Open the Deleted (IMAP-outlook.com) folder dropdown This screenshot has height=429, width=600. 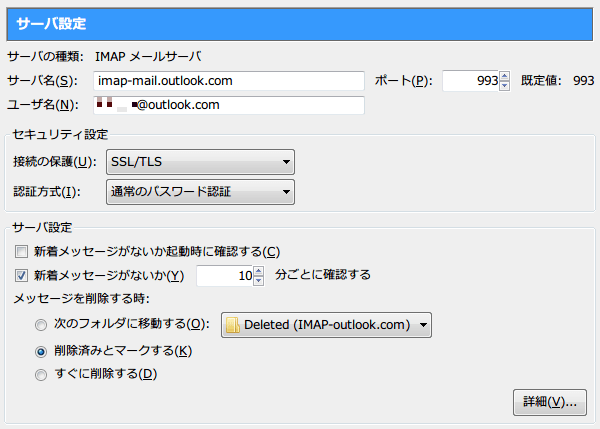click(x=326, y=324)
